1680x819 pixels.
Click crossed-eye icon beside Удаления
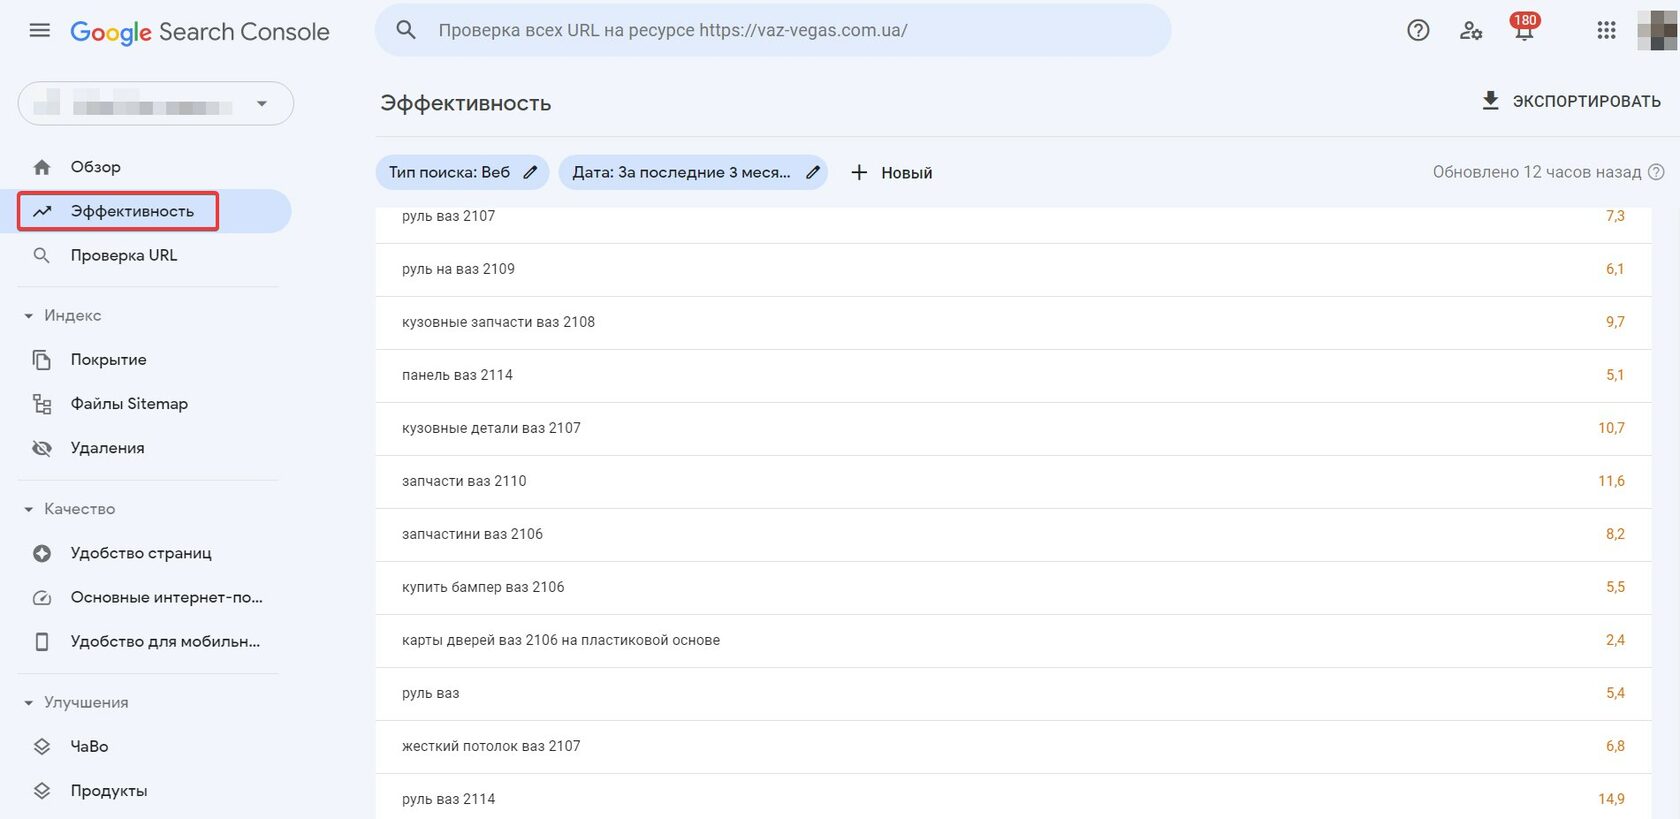point(42,448)
